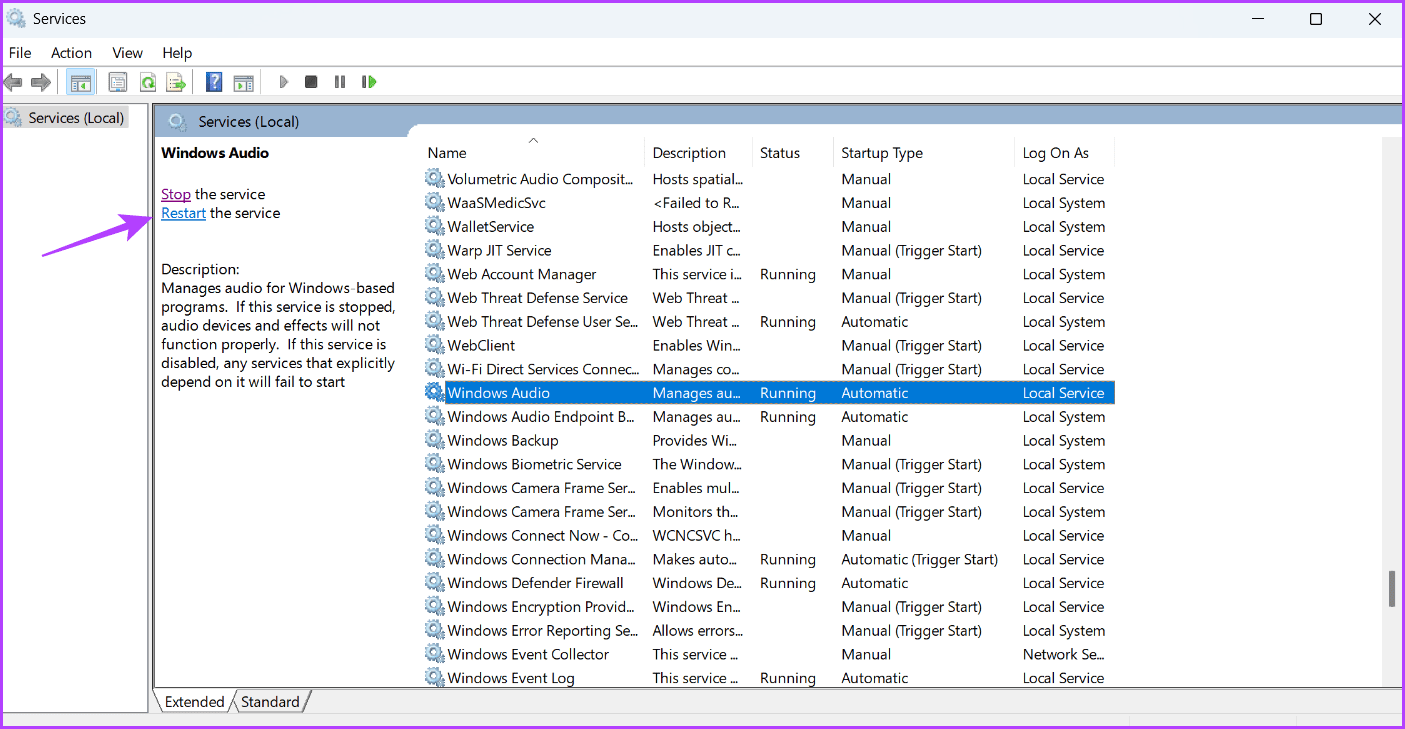Click gear icon beside Windows Event Log
Image resolution: width=1405 pixels, height=729 pixels.
point(435,678)
